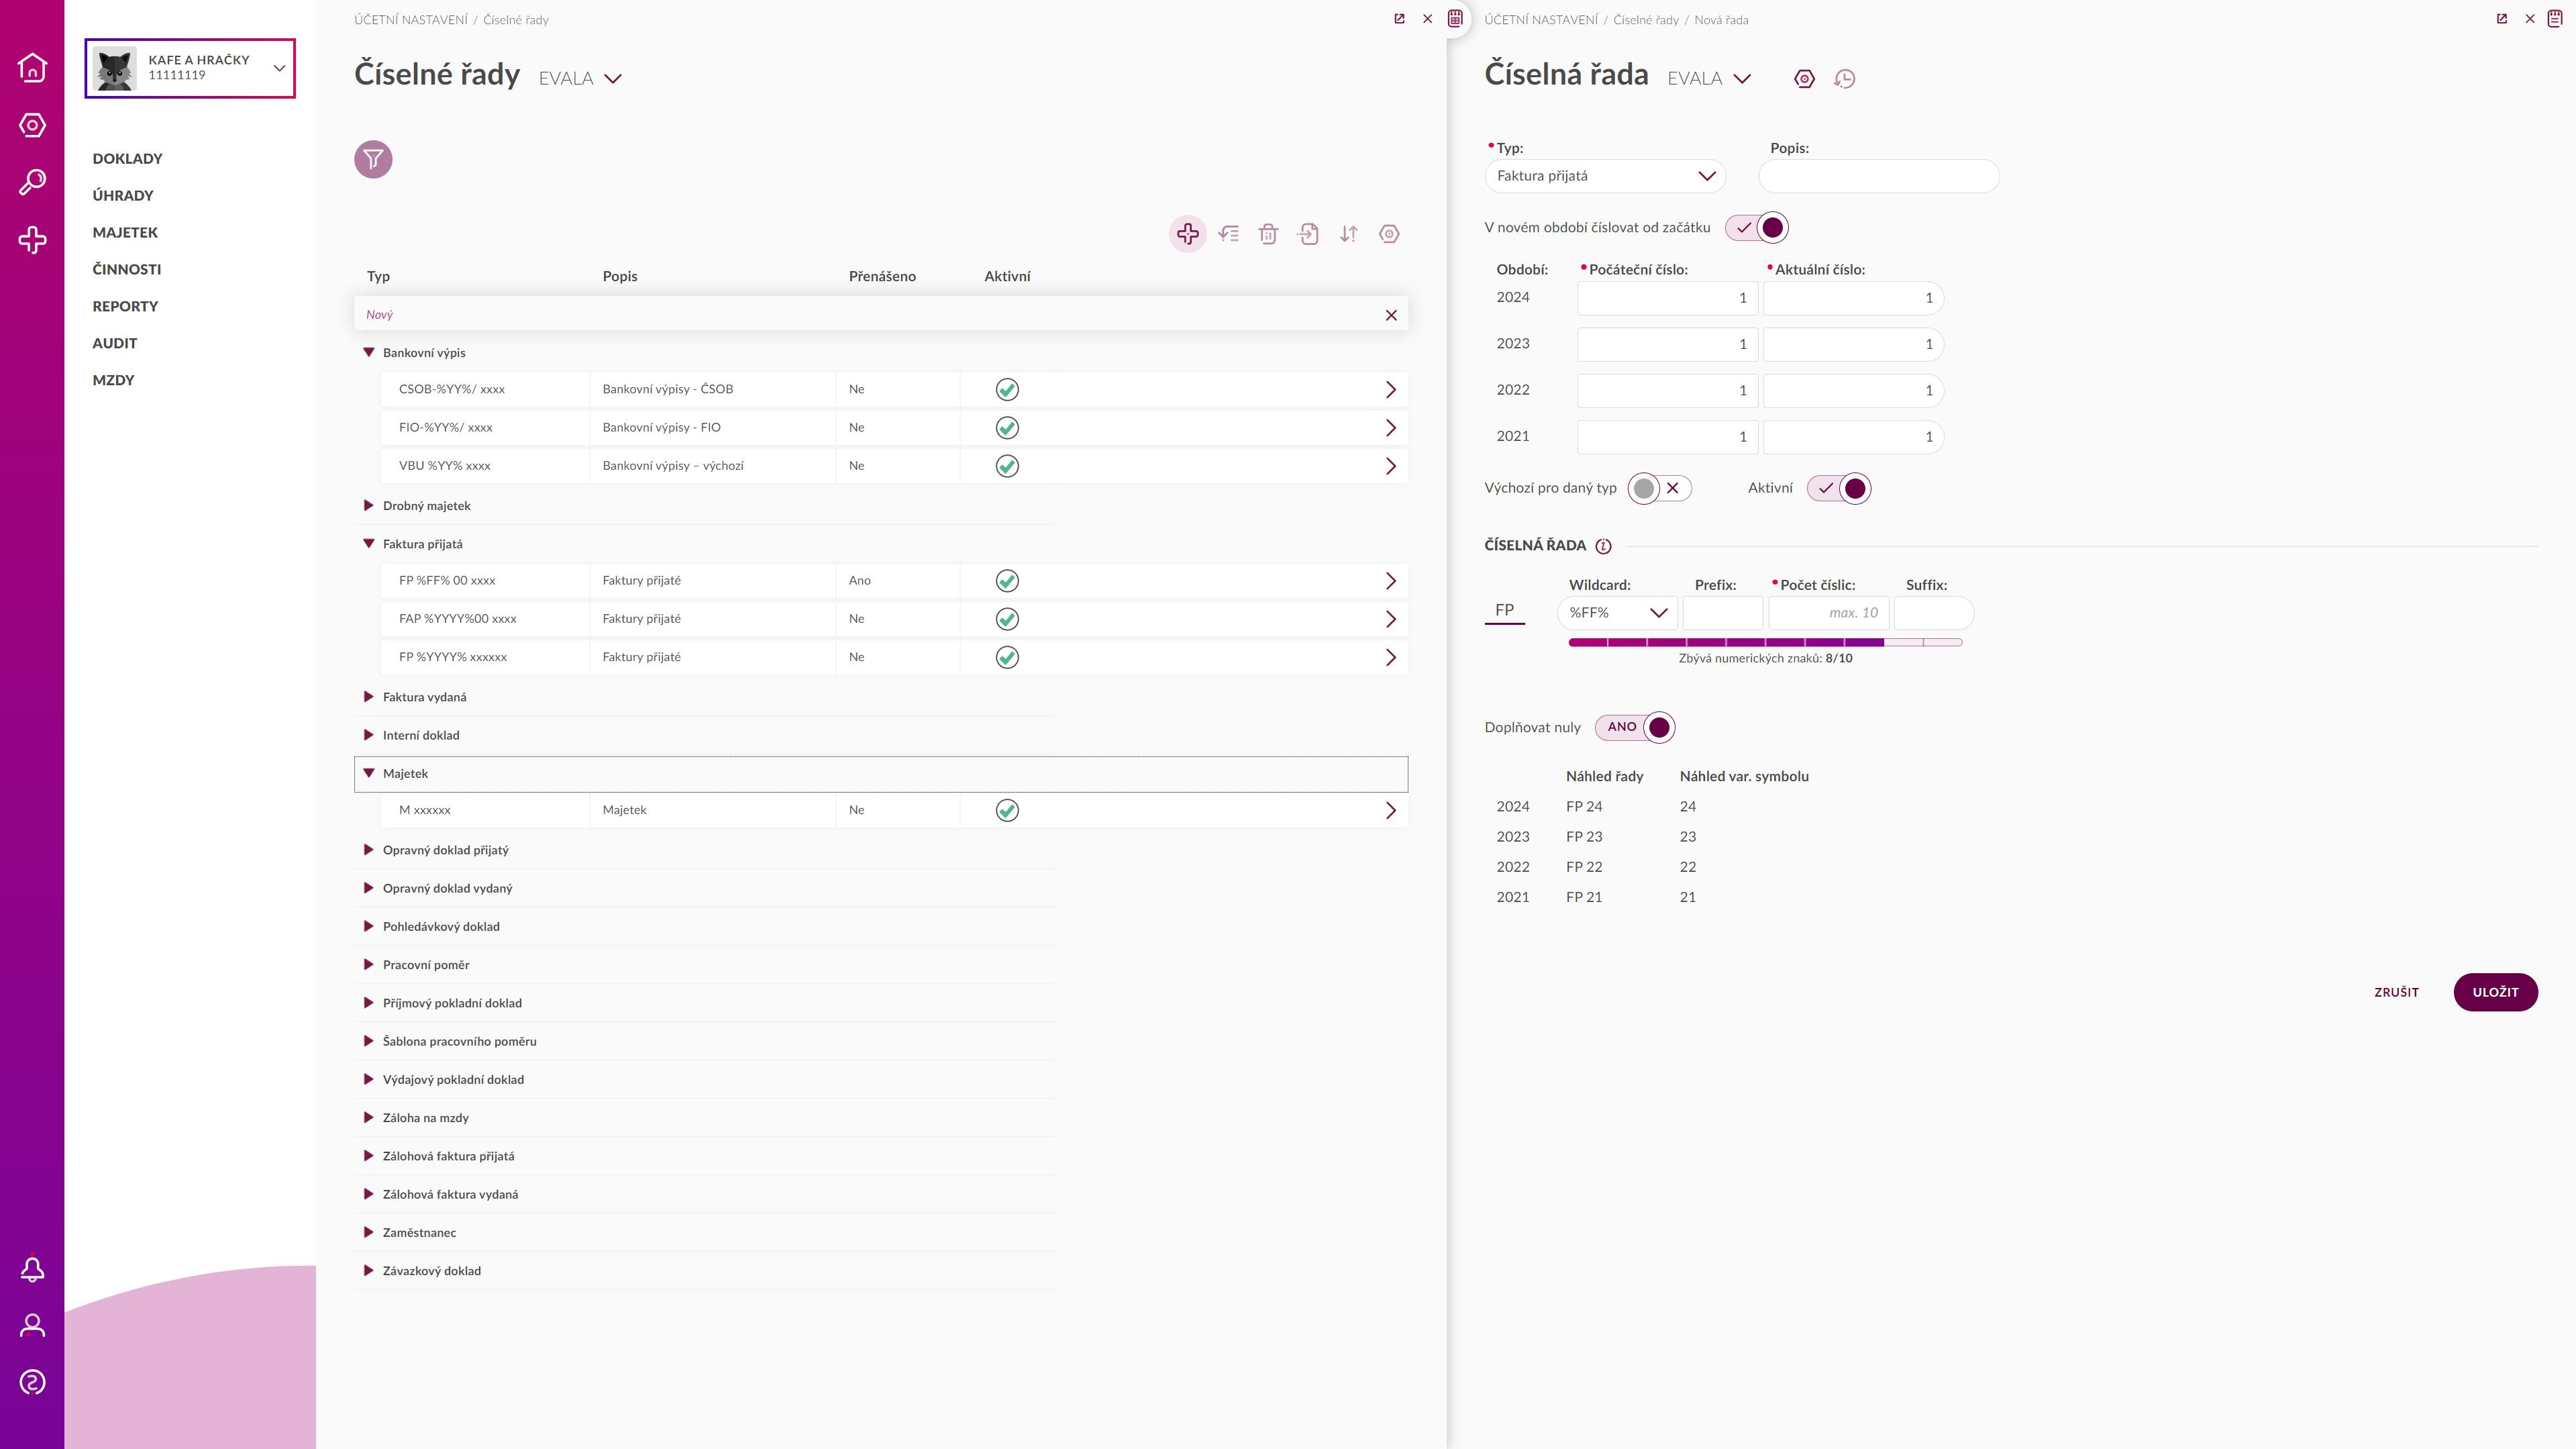This screenshot has height=1449, width=2576.
Task: Click the document arrow icon beside the trash icon
Action: click(x=1308, y=234)
